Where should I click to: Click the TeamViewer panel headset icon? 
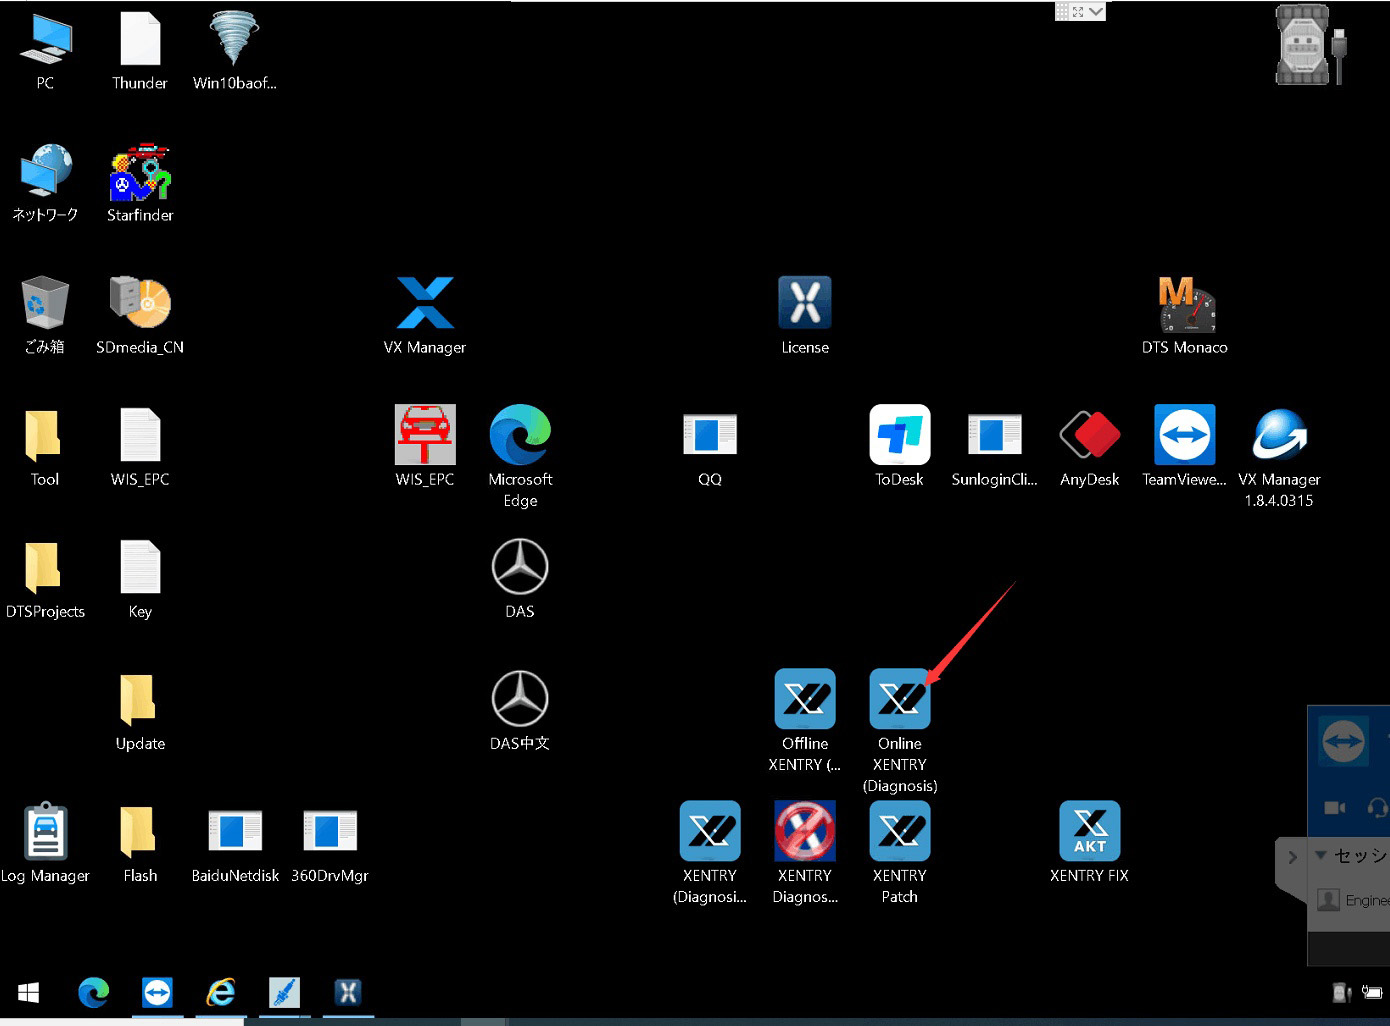1378,807
